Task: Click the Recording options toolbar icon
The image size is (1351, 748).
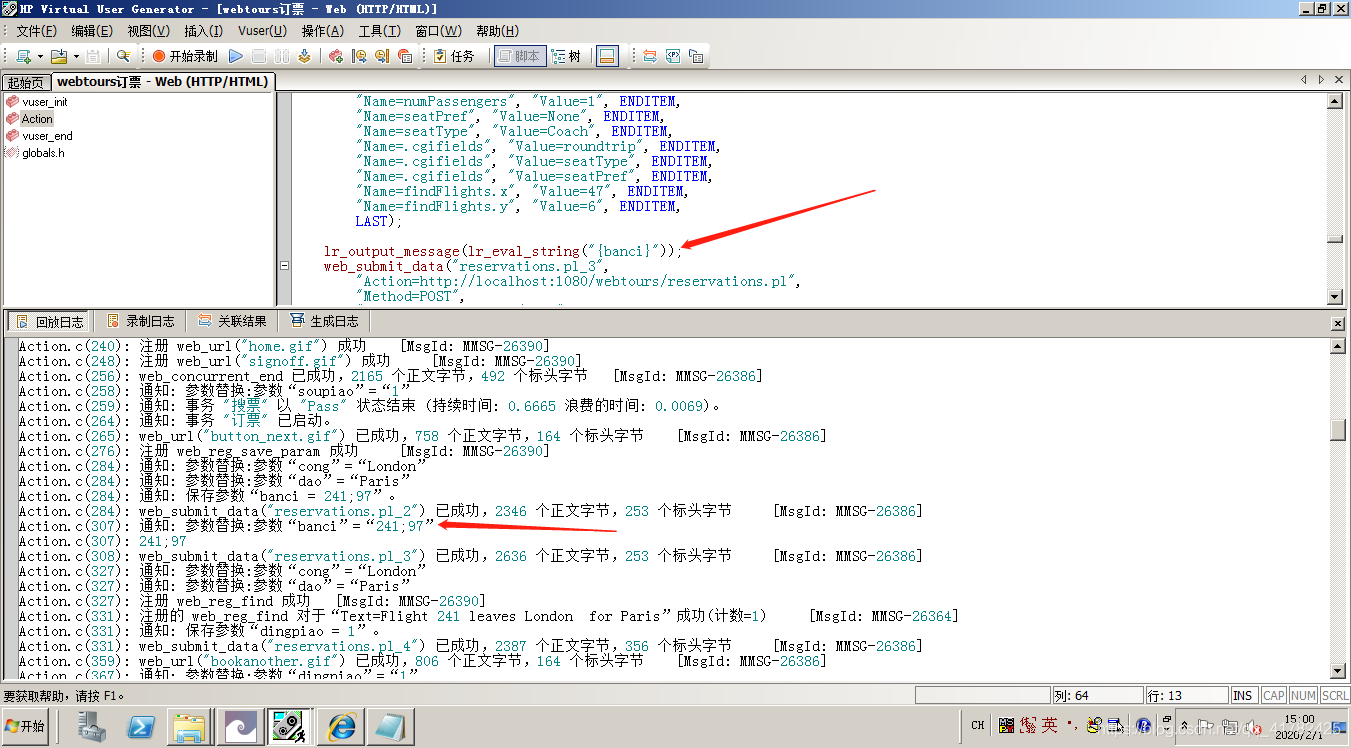Action: click(x=359, y=56)
